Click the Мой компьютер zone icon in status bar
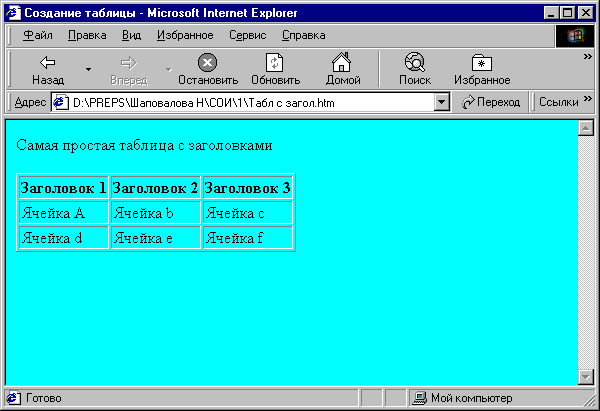This screenshot has height=411, width=600. pyautogui.click(x=420, y=398)
